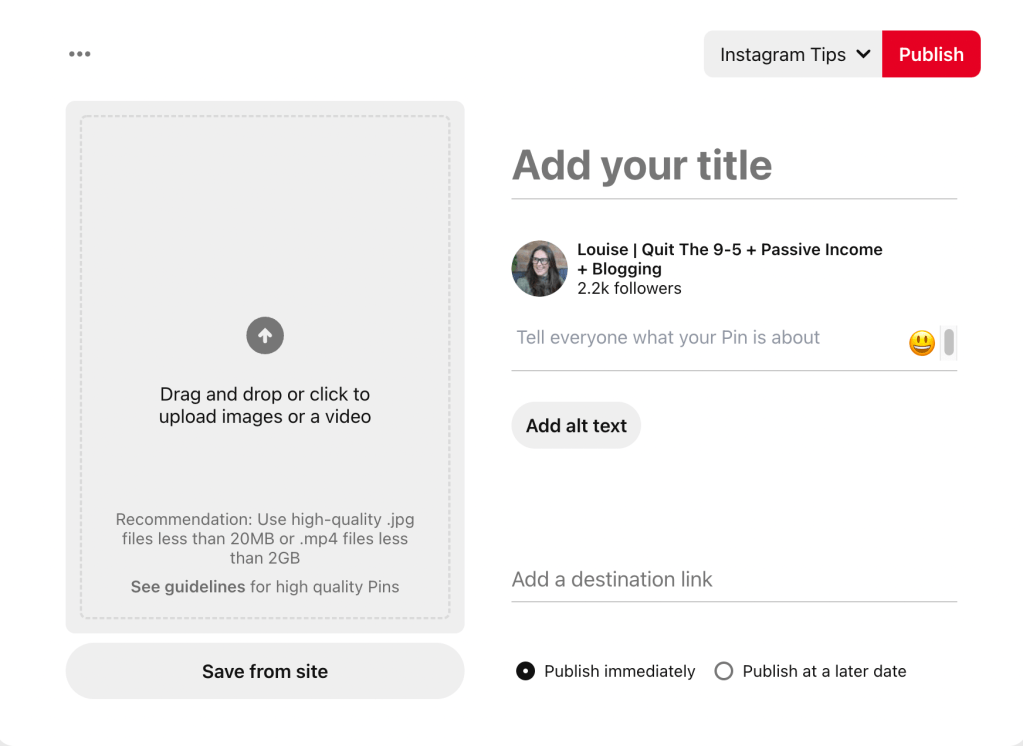Image resolution: width=1023 pixels, height=746 pixels.
Task: Focus the Tell everyone description field
Action: click(700, 338)
